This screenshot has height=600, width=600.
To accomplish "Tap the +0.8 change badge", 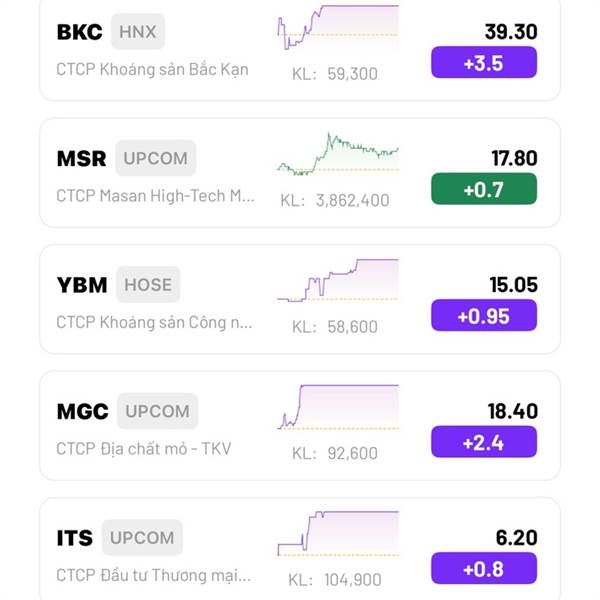I will point(484,568).
